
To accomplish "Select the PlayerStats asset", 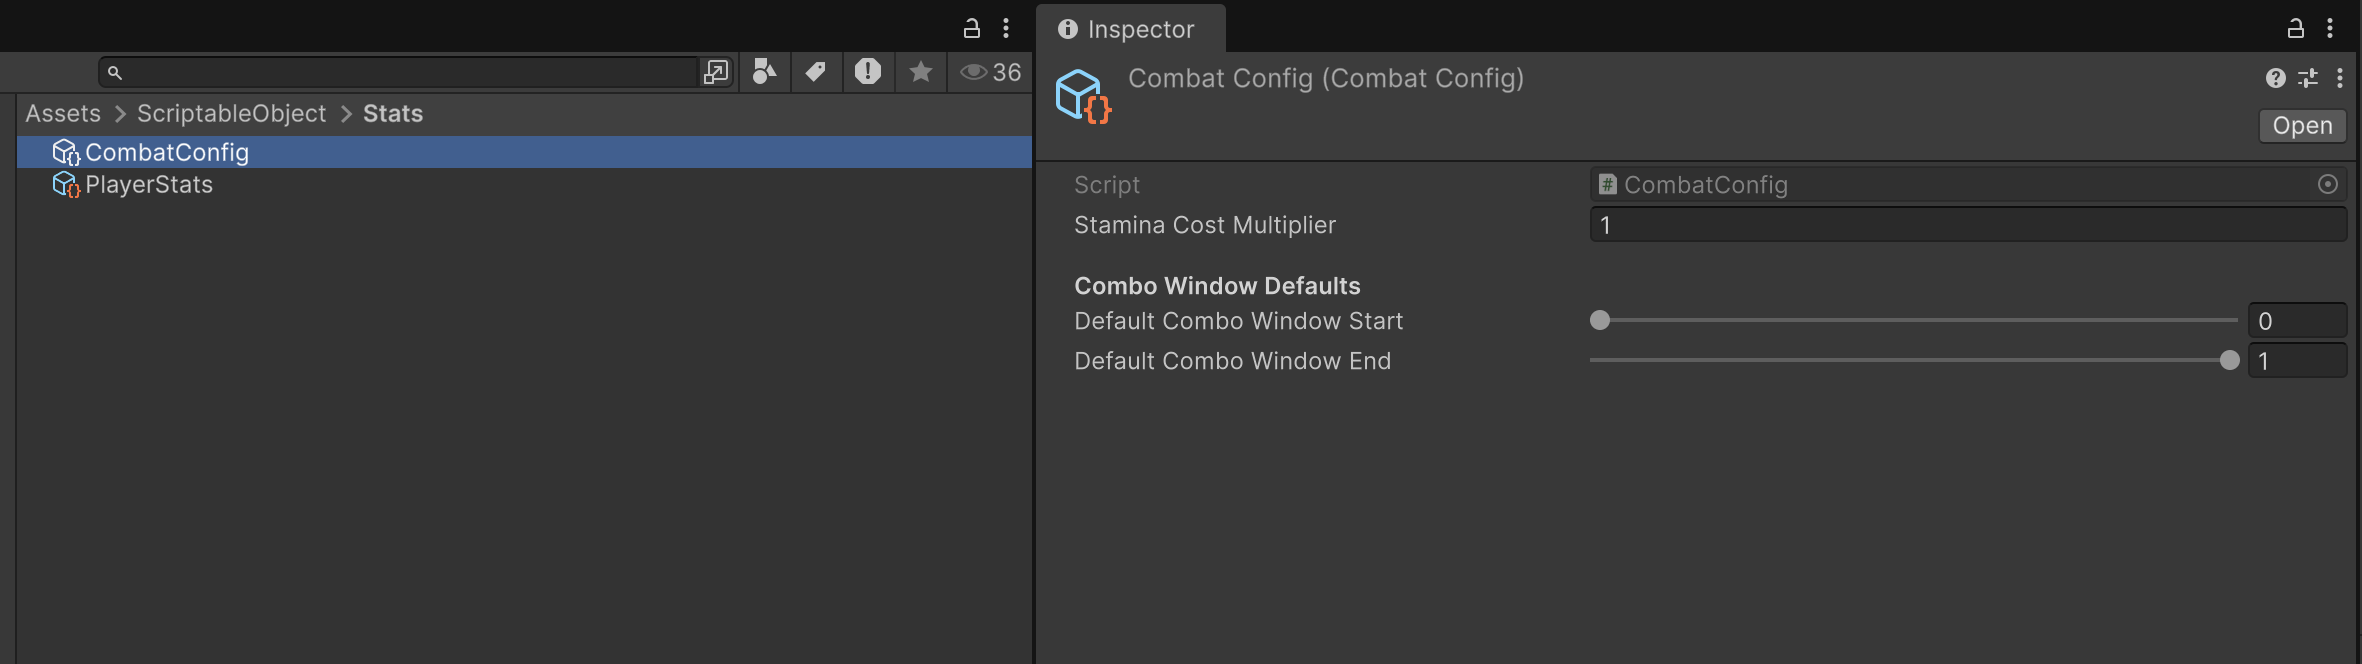I will point(148,185).
